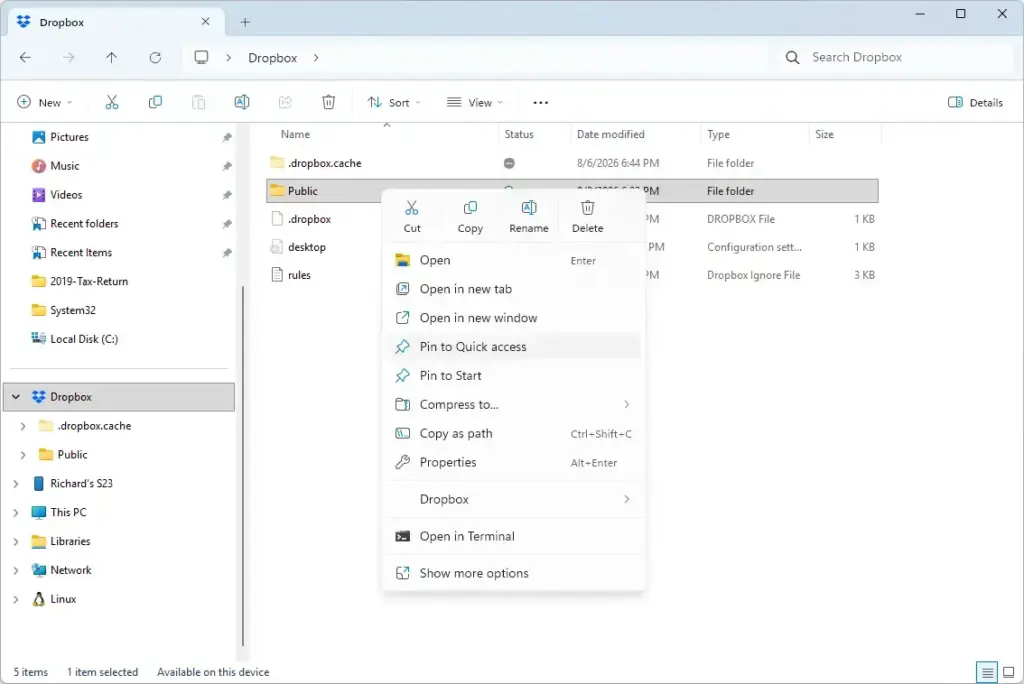Click the toolbar Delete trash icon
Viewport: 1024px width, 684px height.
point(328,102)
